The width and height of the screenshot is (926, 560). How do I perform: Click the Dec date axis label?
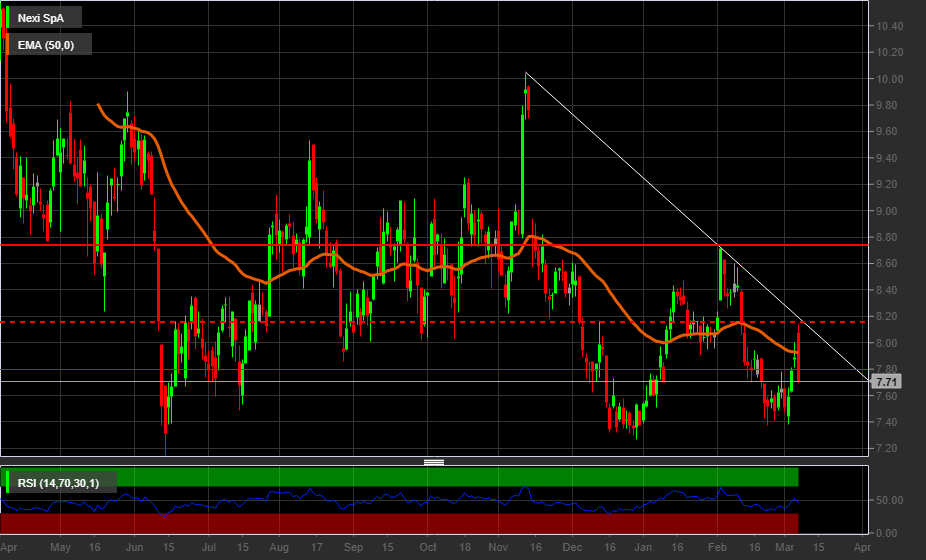572,548
